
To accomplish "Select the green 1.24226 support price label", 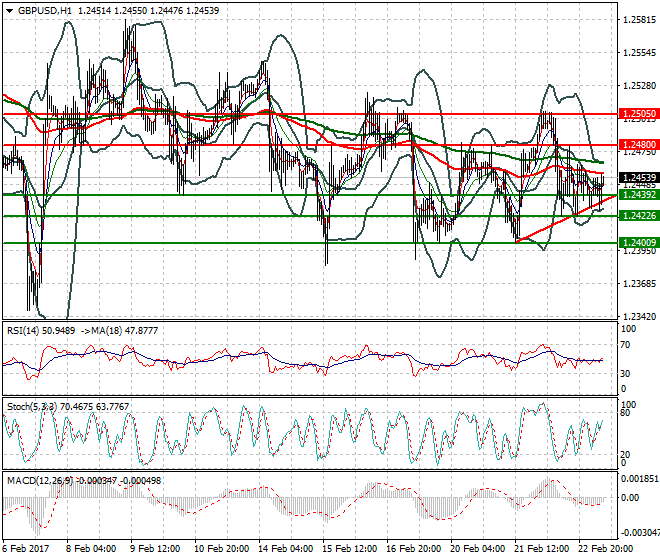I will 638,216.
